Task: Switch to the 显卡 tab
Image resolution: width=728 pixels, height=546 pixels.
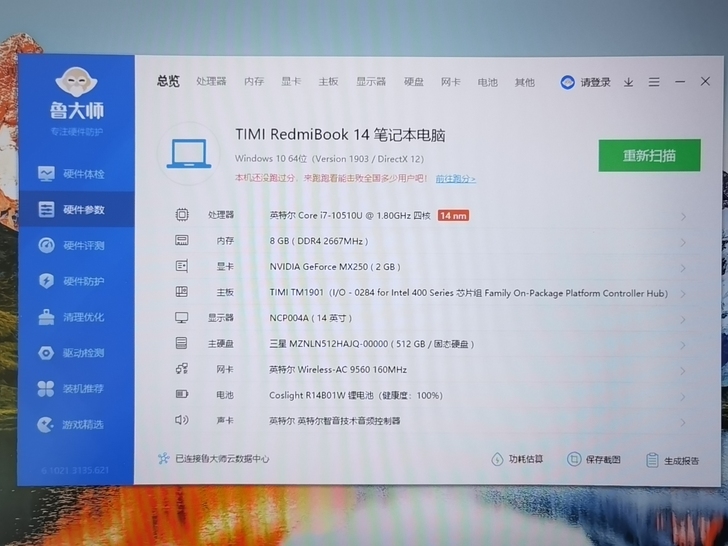Action: [x=291, y=81]
